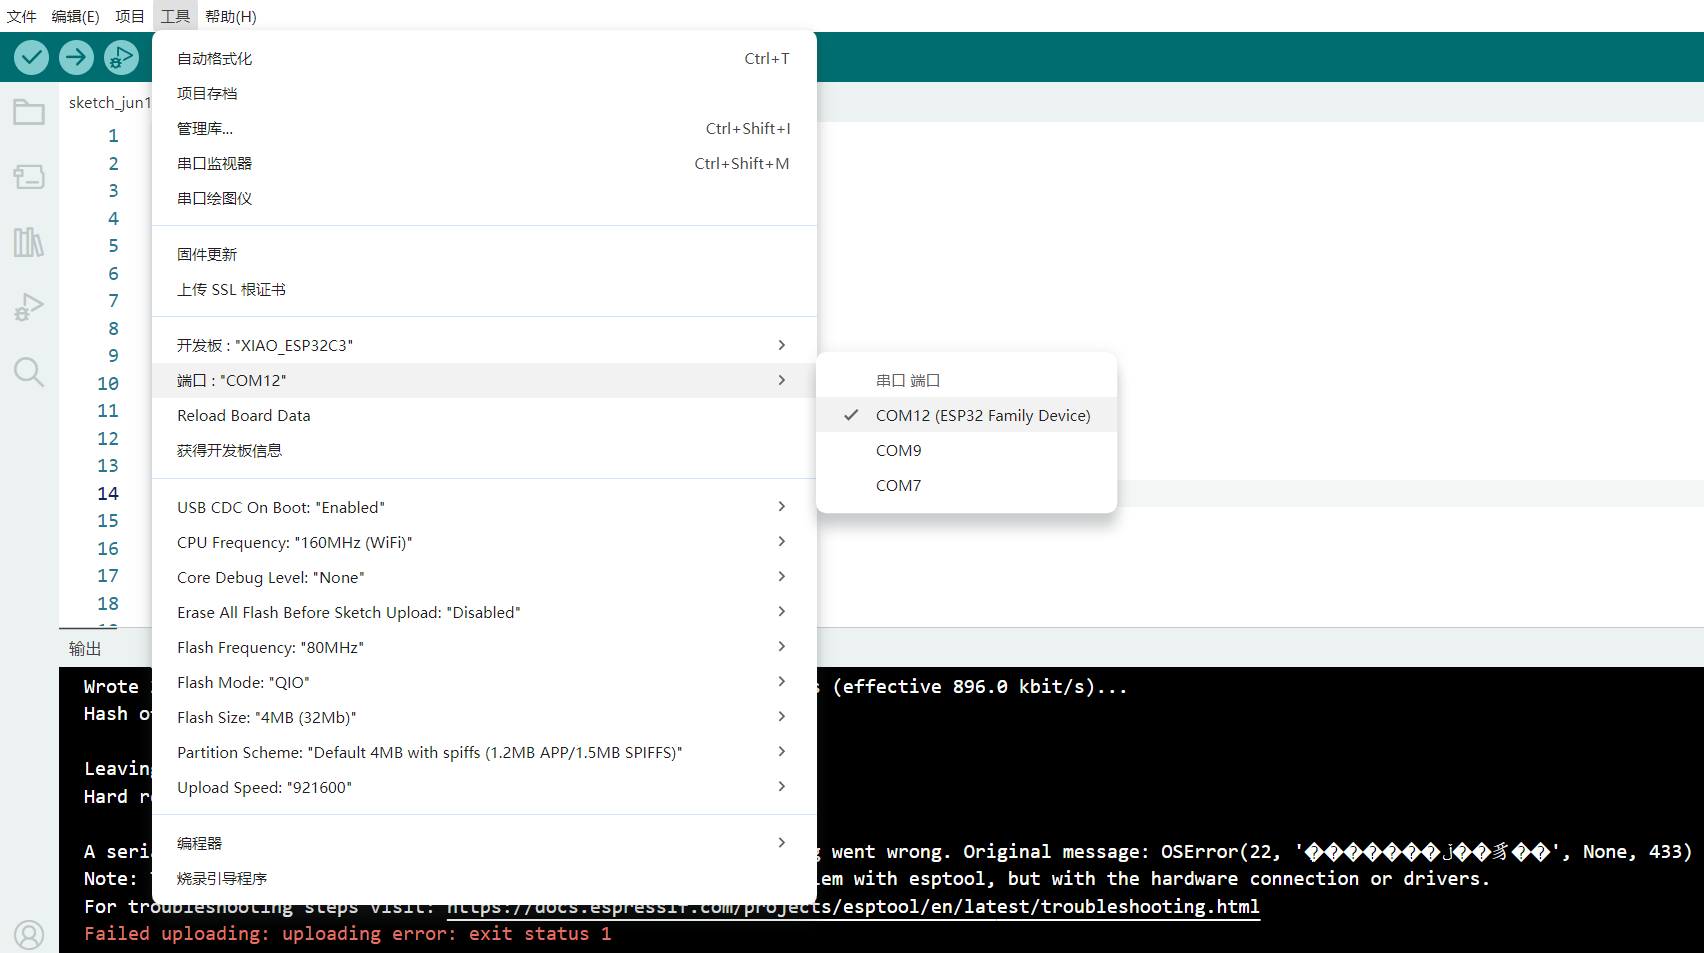The width and height of the screenshot is (1704, 953).
Task: Choose 获得开发板信息 menu entry
Action: click(484, 450)
